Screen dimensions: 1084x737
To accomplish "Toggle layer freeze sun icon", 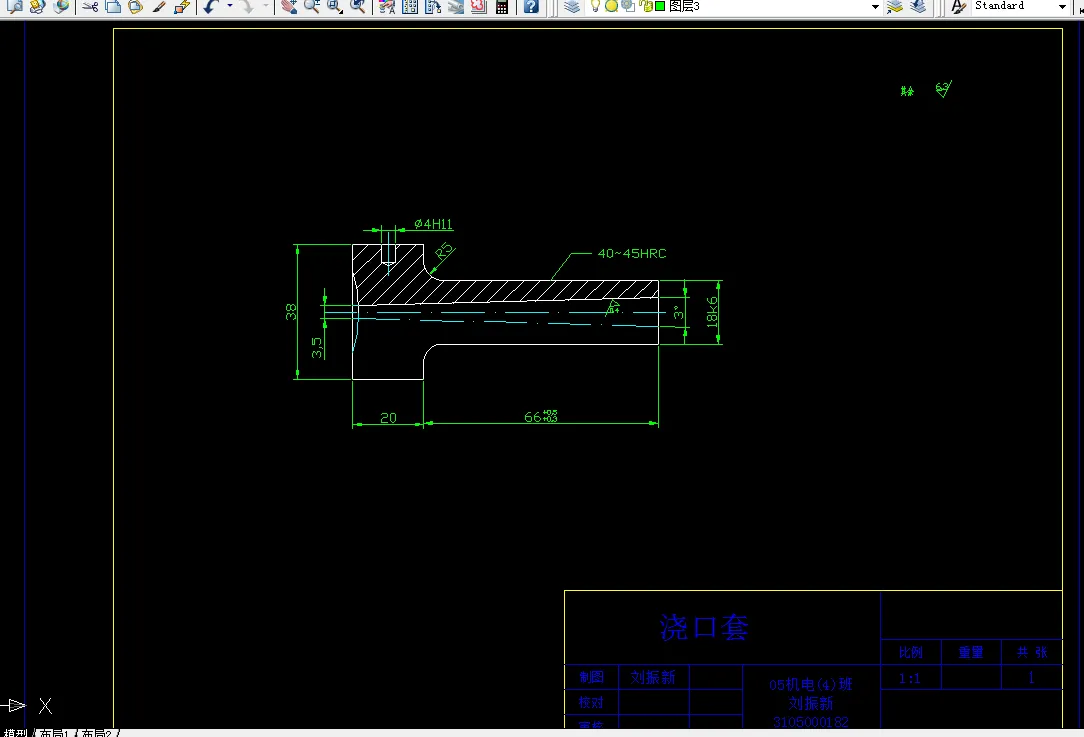I will point(611,6).
